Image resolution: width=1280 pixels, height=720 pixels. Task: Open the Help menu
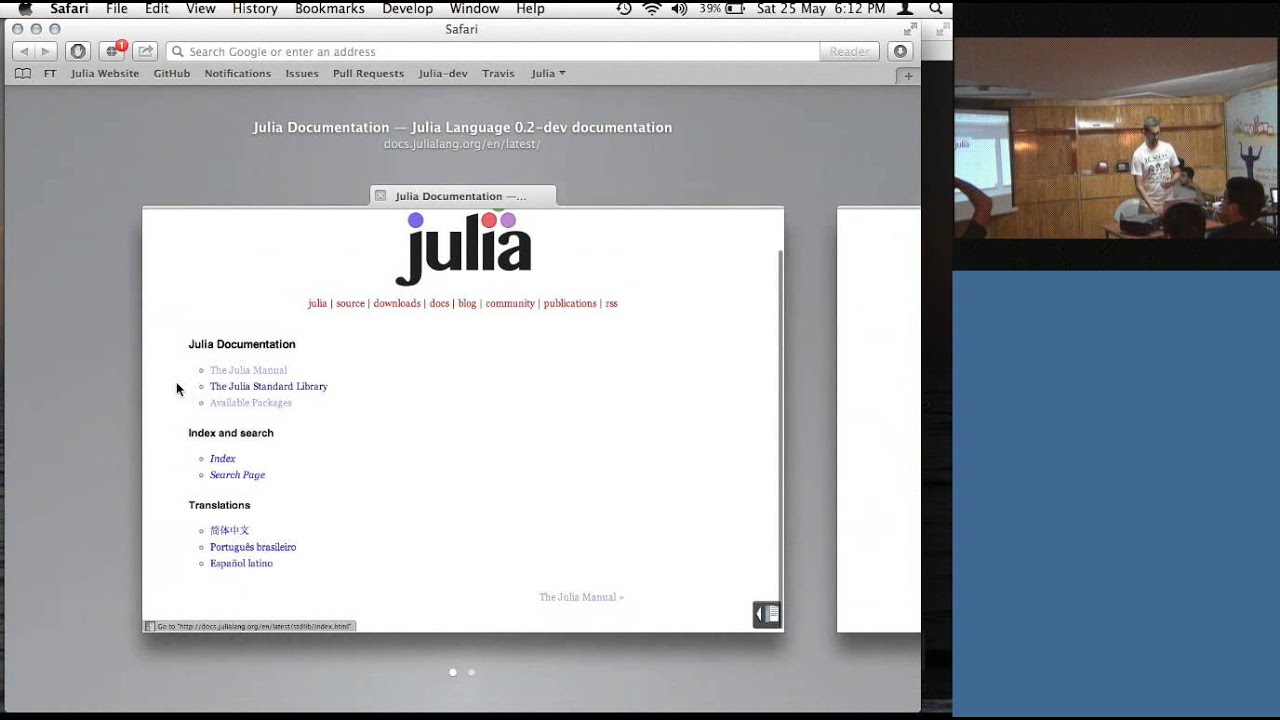coord(530,8)
